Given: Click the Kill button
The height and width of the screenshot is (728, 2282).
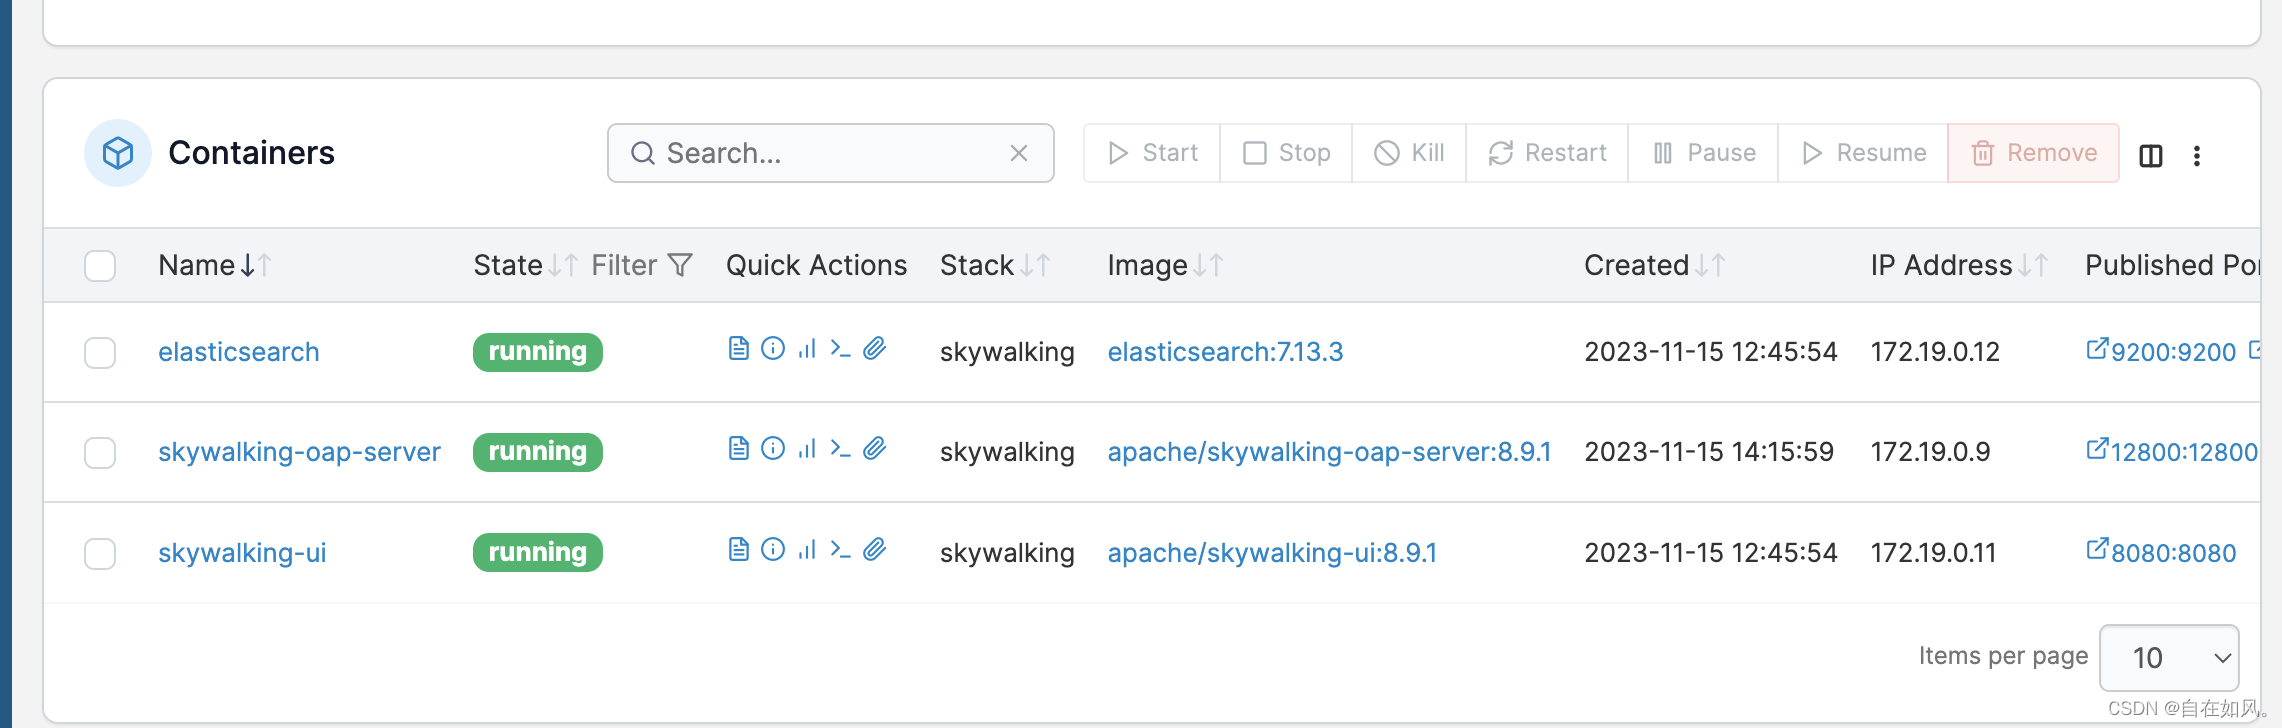Looking at the screenshot, I should (1409, 153).
